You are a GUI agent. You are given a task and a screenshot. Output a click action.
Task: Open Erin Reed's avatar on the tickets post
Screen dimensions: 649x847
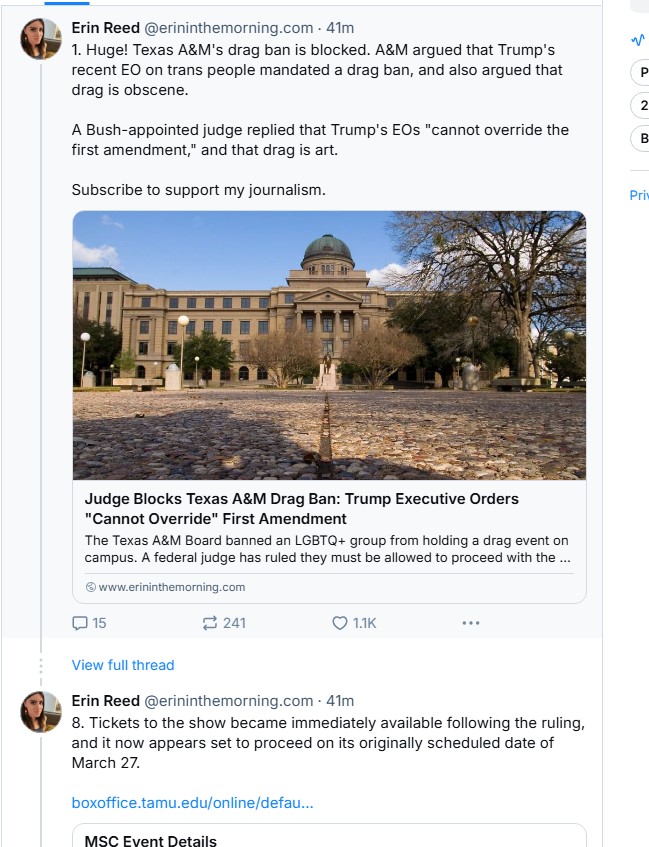[41, 711]
